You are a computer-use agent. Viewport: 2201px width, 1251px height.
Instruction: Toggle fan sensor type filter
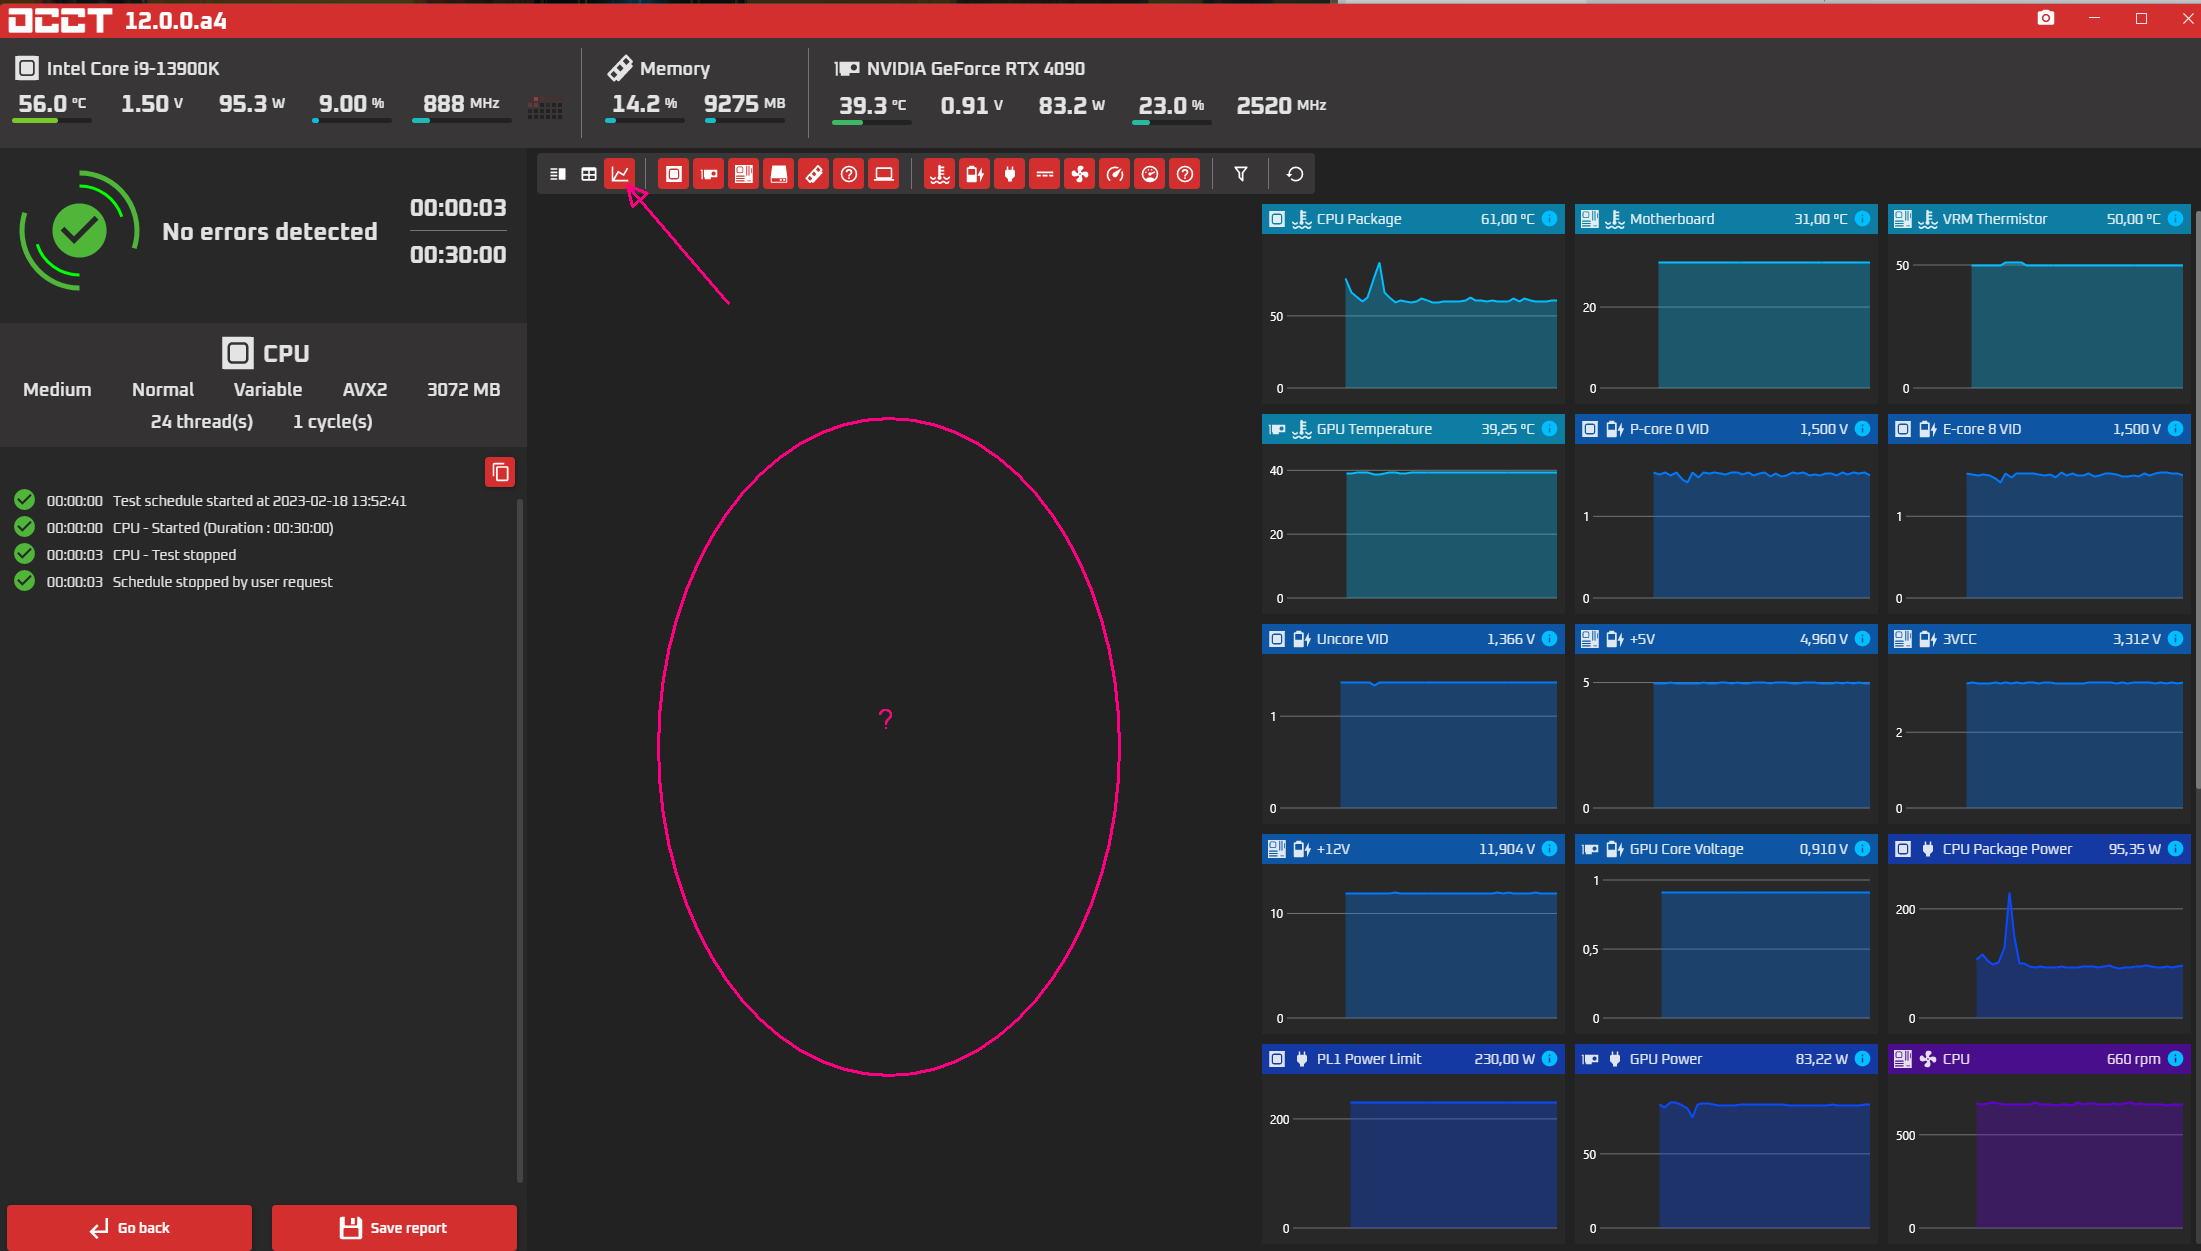tap(1080, 174)
